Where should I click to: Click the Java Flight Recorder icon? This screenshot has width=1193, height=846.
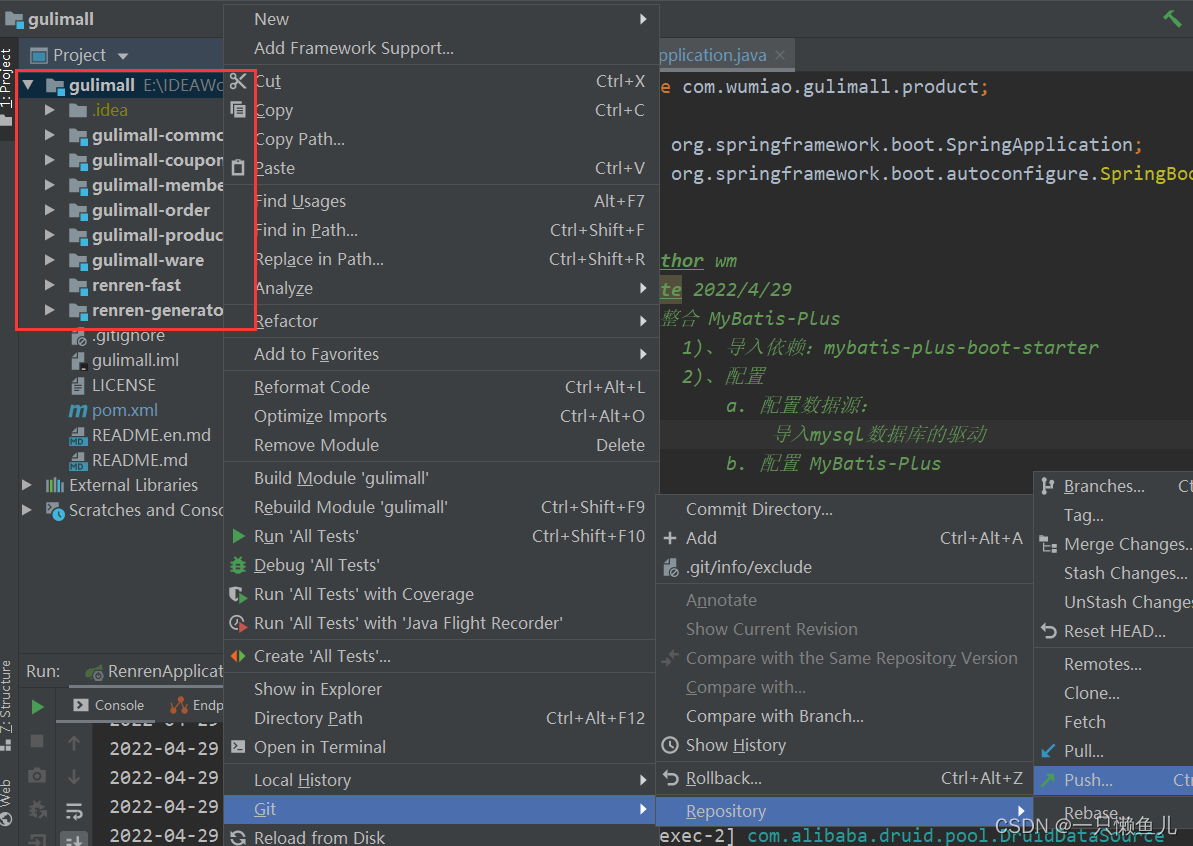(238, 623)
